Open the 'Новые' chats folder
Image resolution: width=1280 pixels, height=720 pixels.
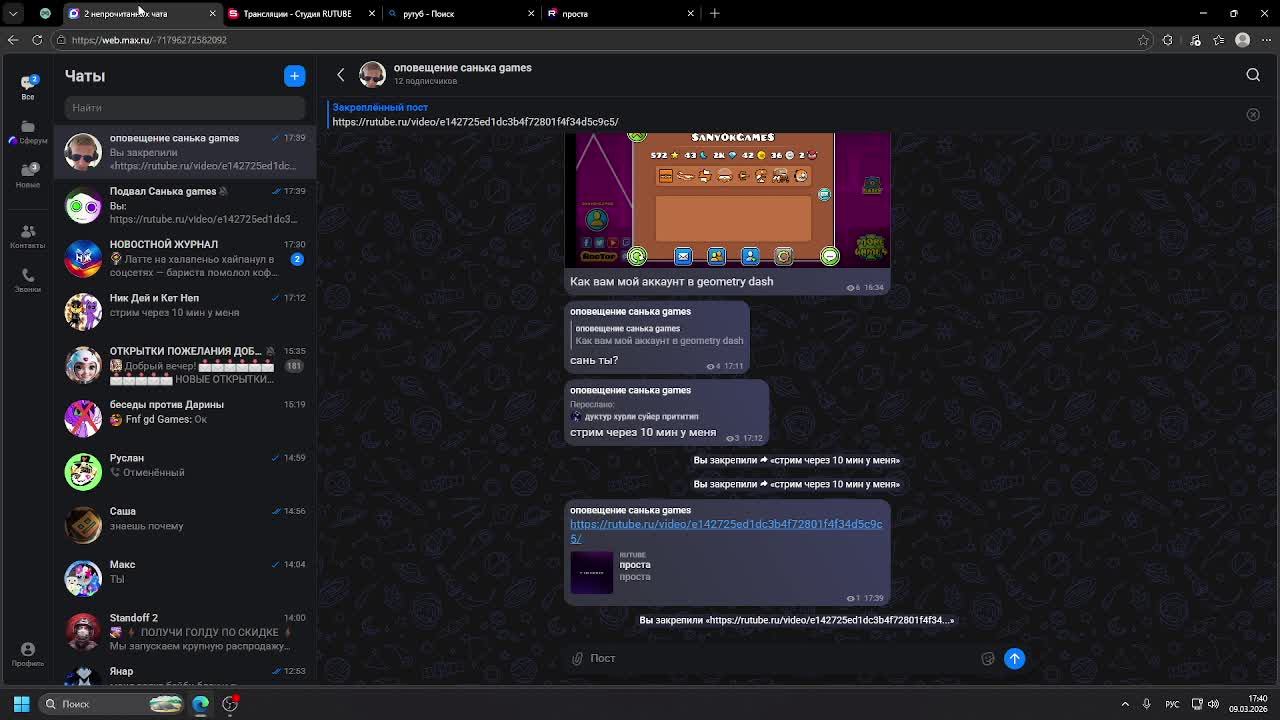point(28,175)
